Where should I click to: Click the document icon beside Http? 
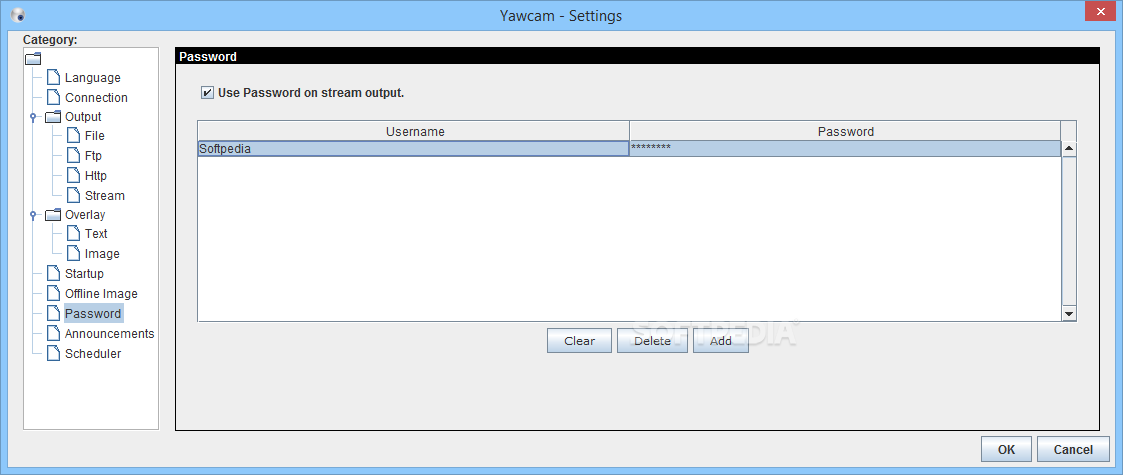click(x=73, y=176)
